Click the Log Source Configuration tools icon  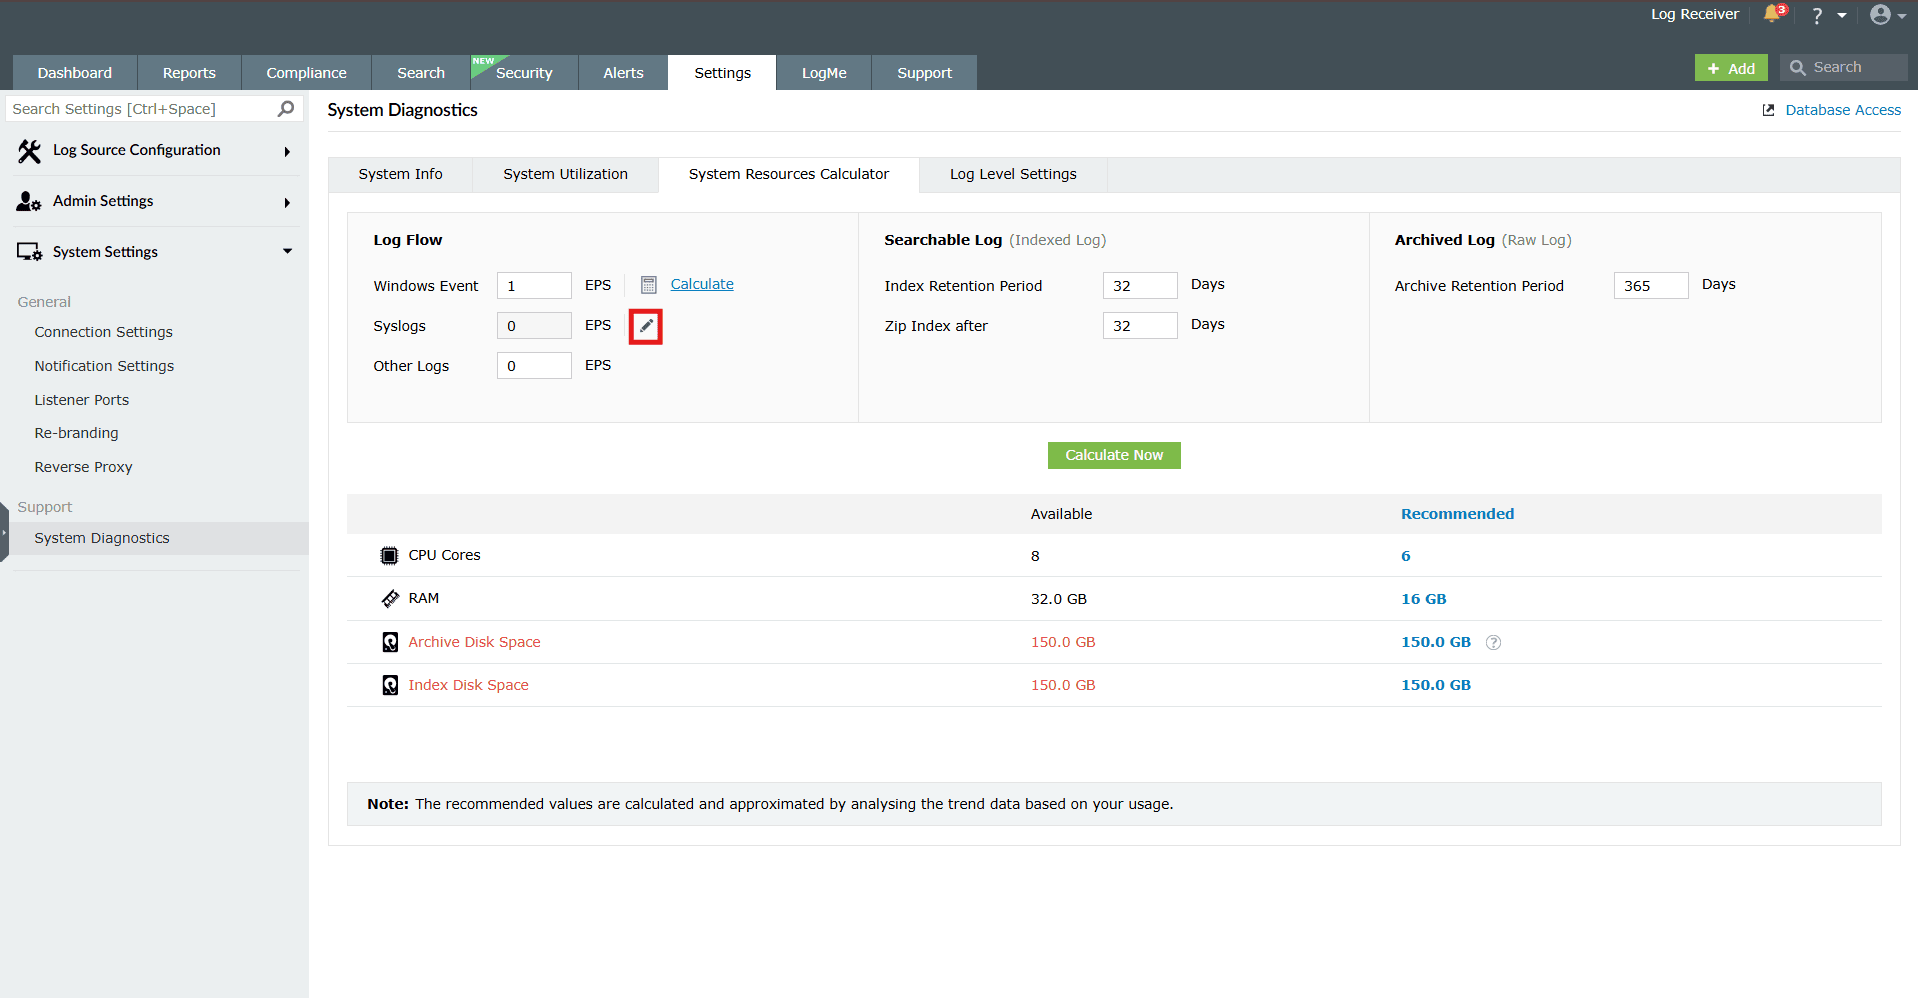tap(29, 151)
